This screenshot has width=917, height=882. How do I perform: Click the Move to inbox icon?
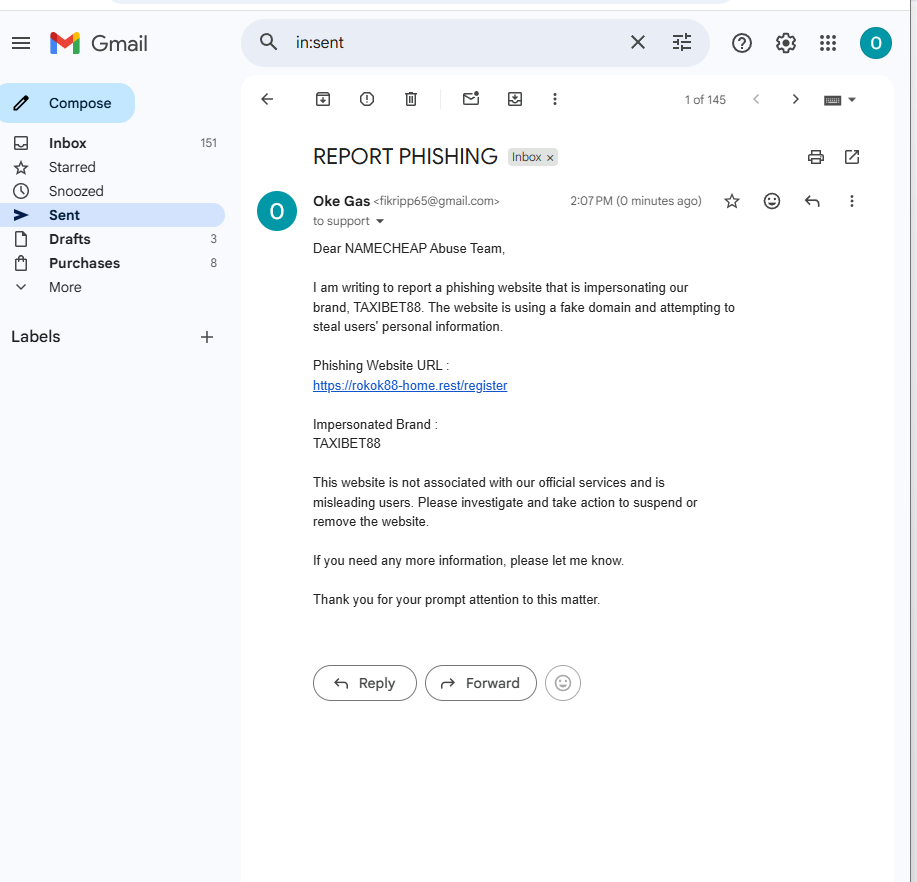tap(515, 99)
